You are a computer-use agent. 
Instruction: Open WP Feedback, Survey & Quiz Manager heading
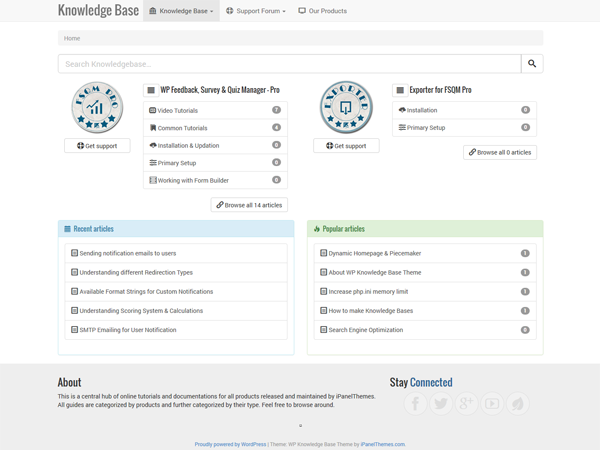pyautogui.click(x=220, y=90)
